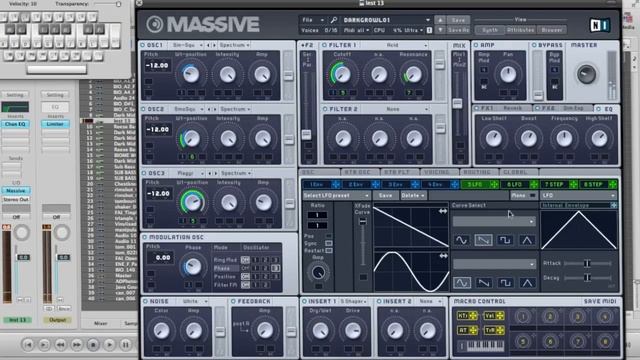Image resolution: width=640 pixels, height=360 pixels.
Task: Open the LFO Delete dropdown
Action: [x=413, y=196]
